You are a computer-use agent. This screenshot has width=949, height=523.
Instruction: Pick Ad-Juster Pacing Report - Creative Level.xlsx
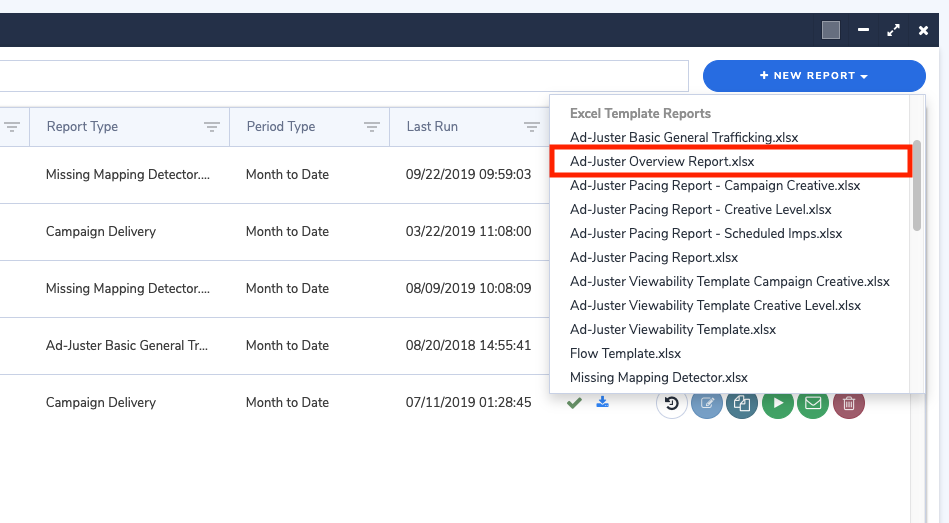pos(700,209)
